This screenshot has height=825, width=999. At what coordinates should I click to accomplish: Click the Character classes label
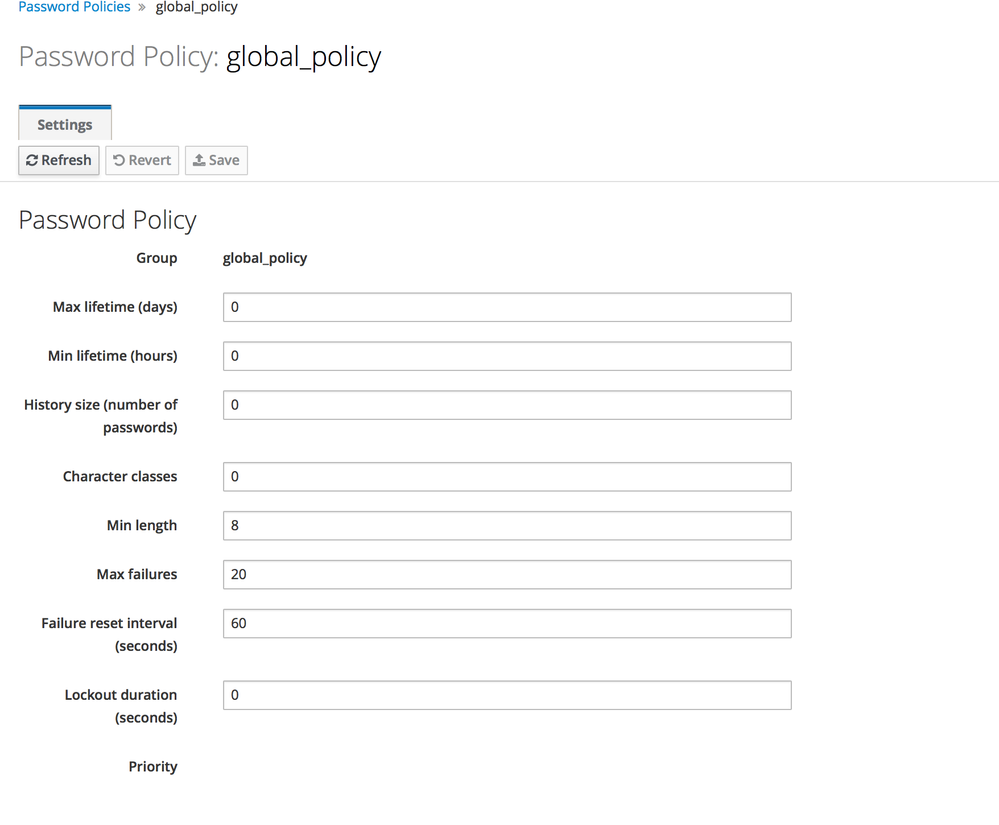119,477
